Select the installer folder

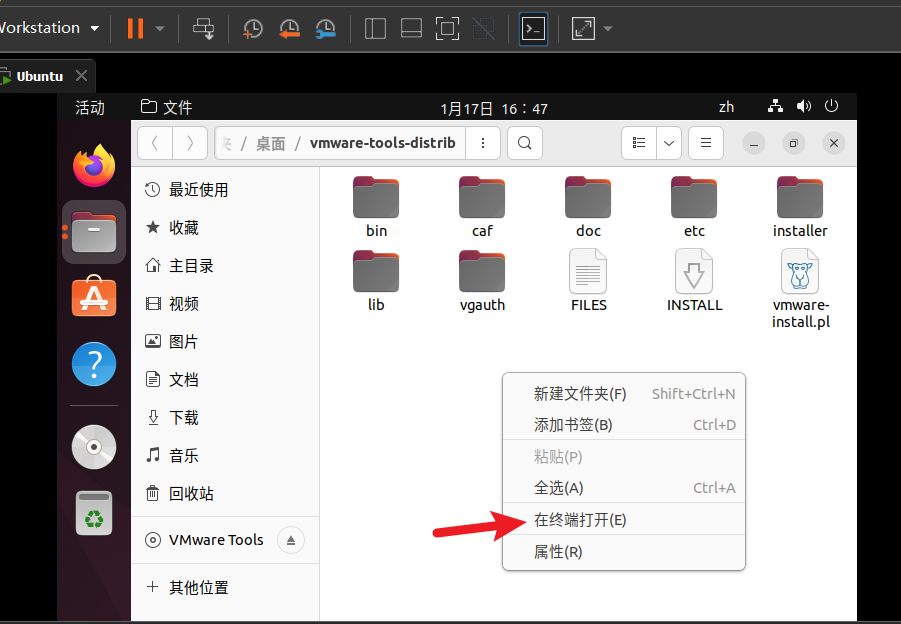tap(800, 207)
